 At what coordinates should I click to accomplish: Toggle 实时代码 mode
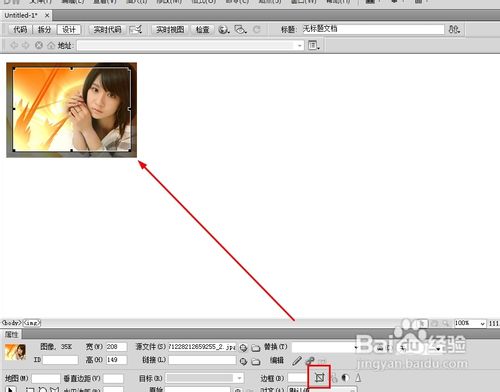point(107,30)
